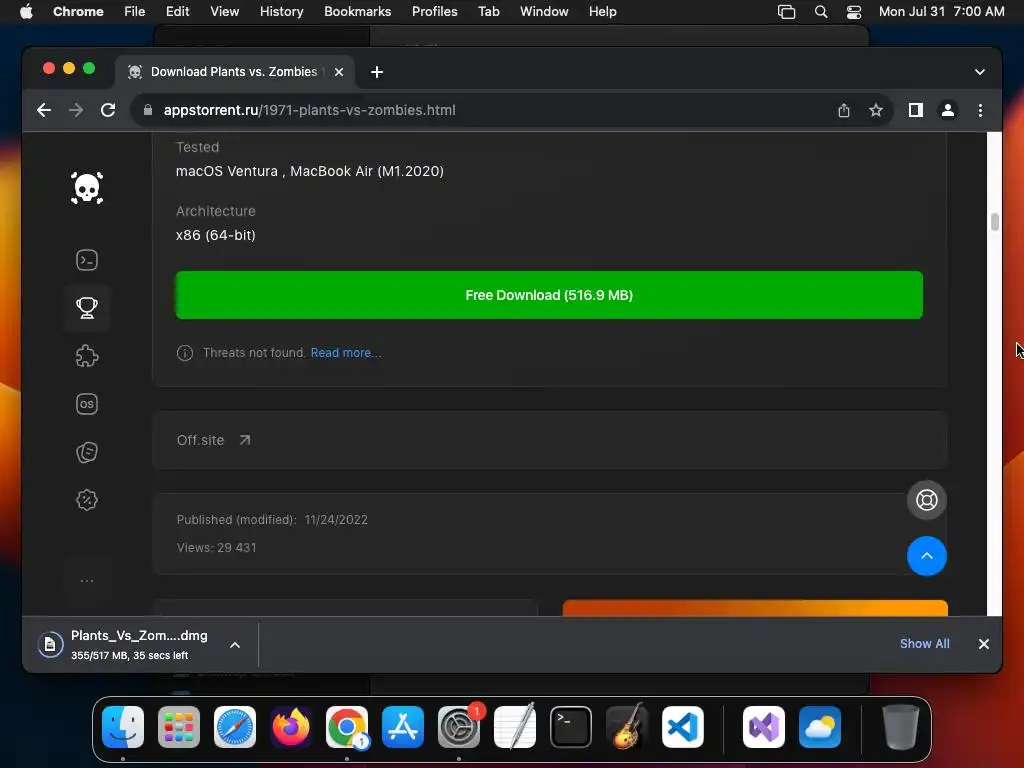
Task: Expand the tab search chevron in tab strip
Action: click(x=980, y=72)
